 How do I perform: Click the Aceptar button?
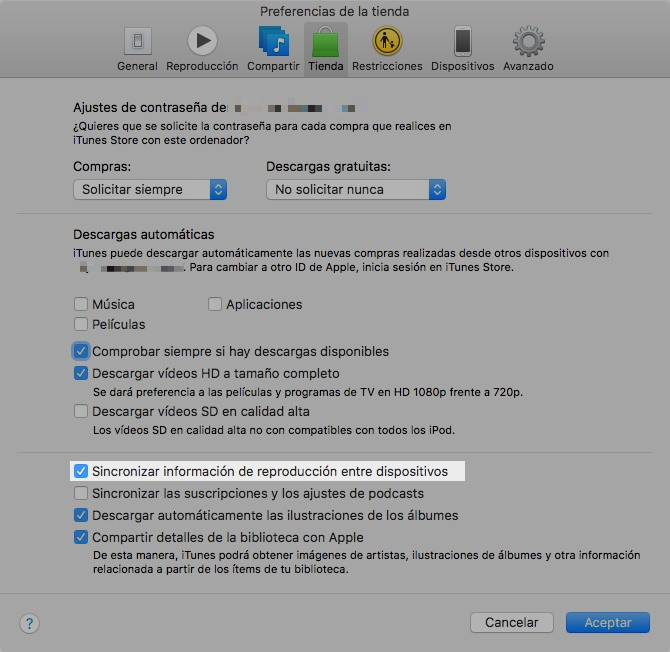coord(608,623)
